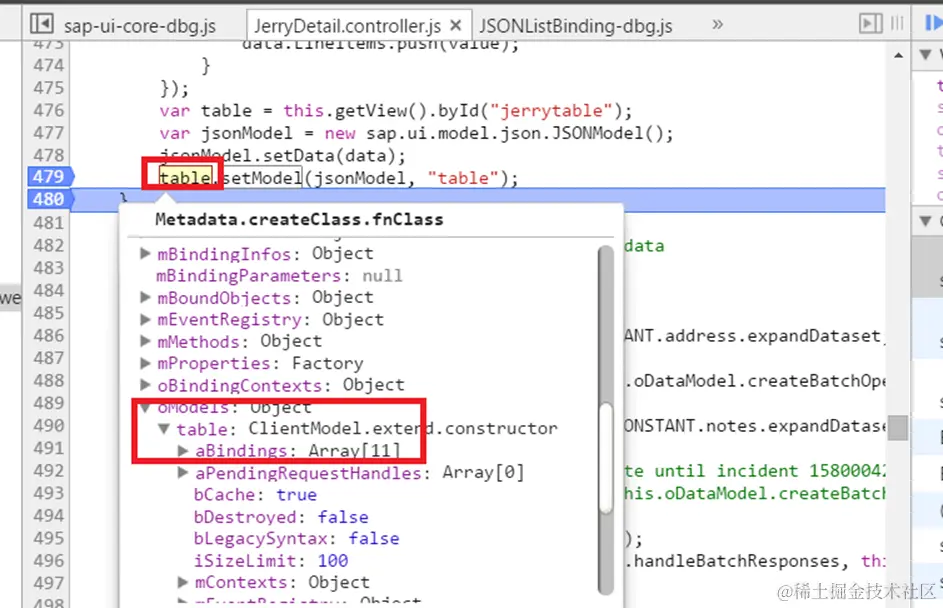
Task: Expand mEventRegistry object
Action: (x=145, y=319)
